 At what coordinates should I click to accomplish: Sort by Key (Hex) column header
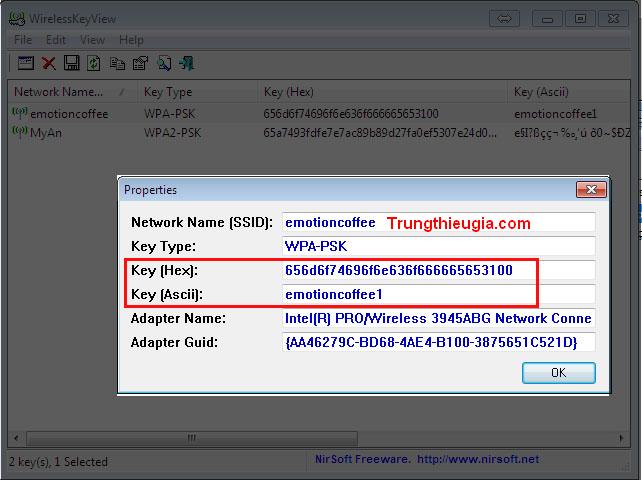click(382, 92)
